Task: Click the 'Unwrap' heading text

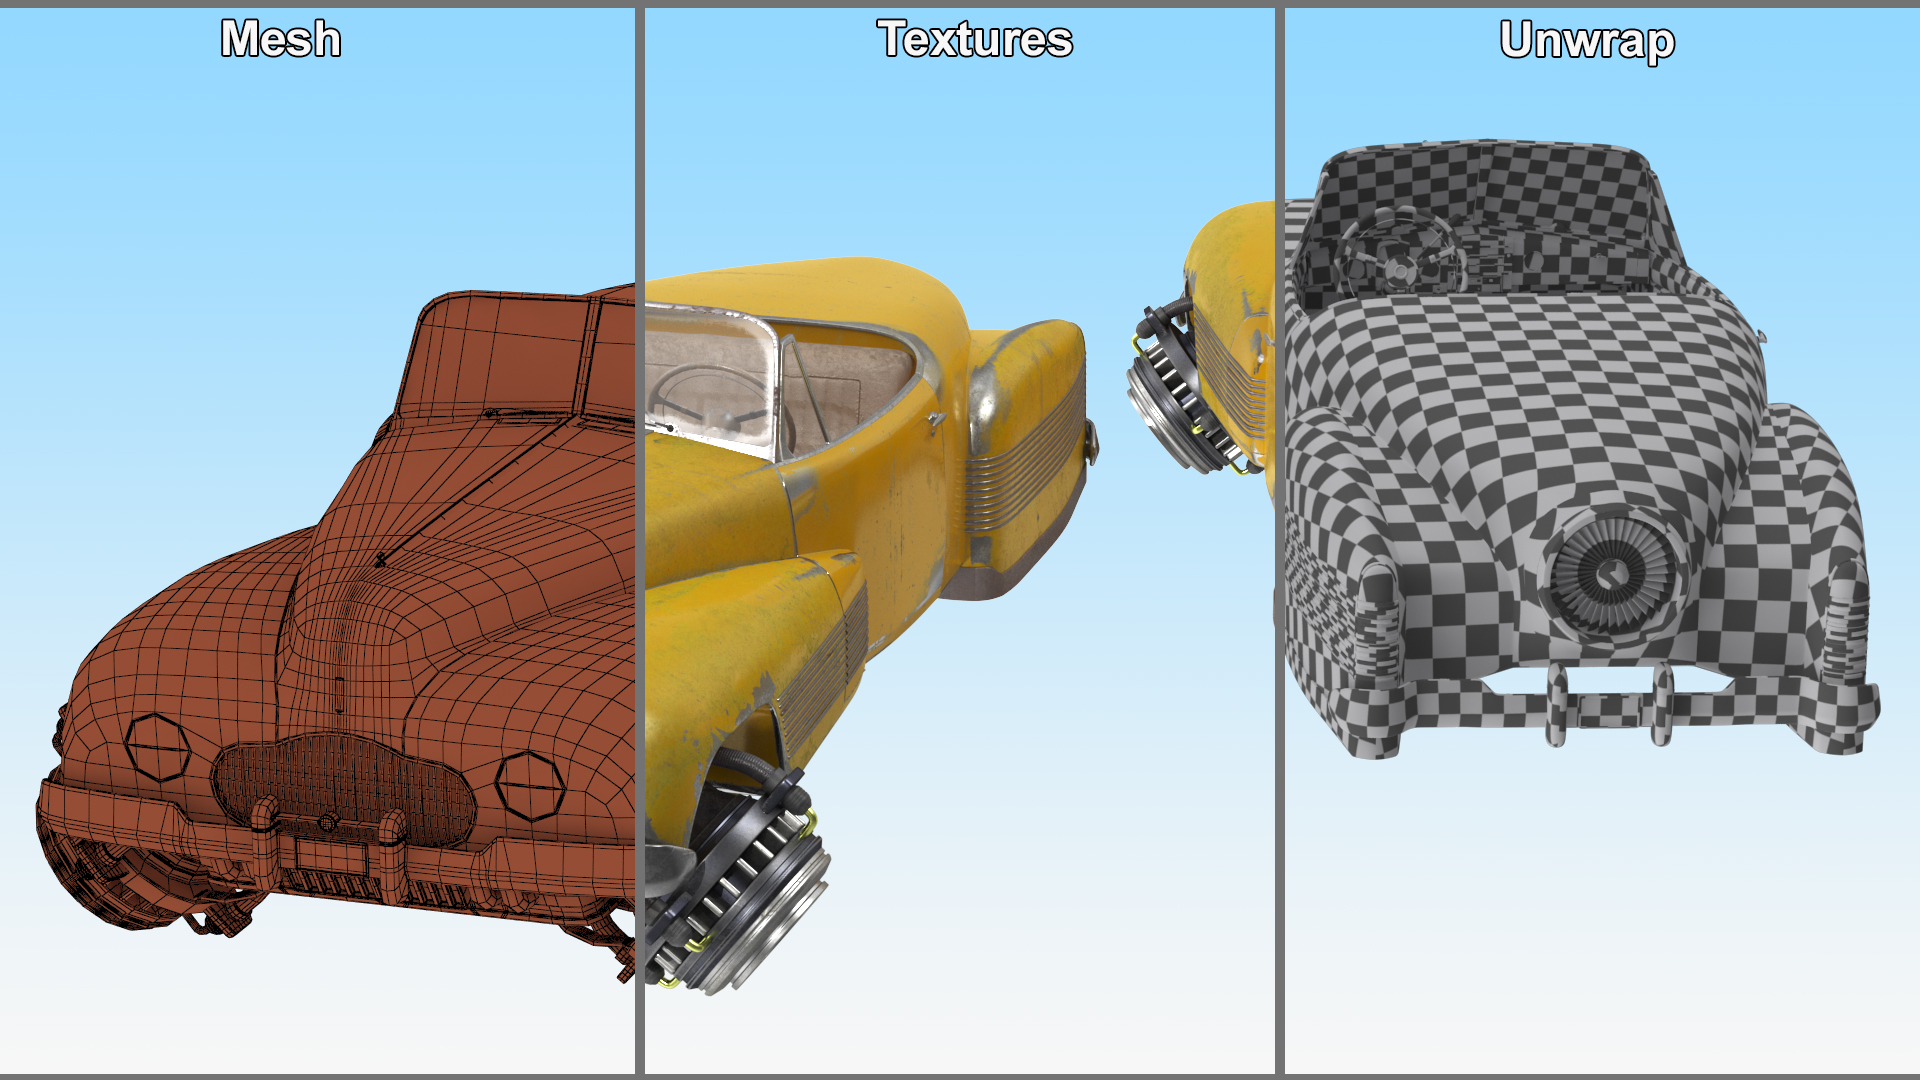Action: click(1587, 41)
